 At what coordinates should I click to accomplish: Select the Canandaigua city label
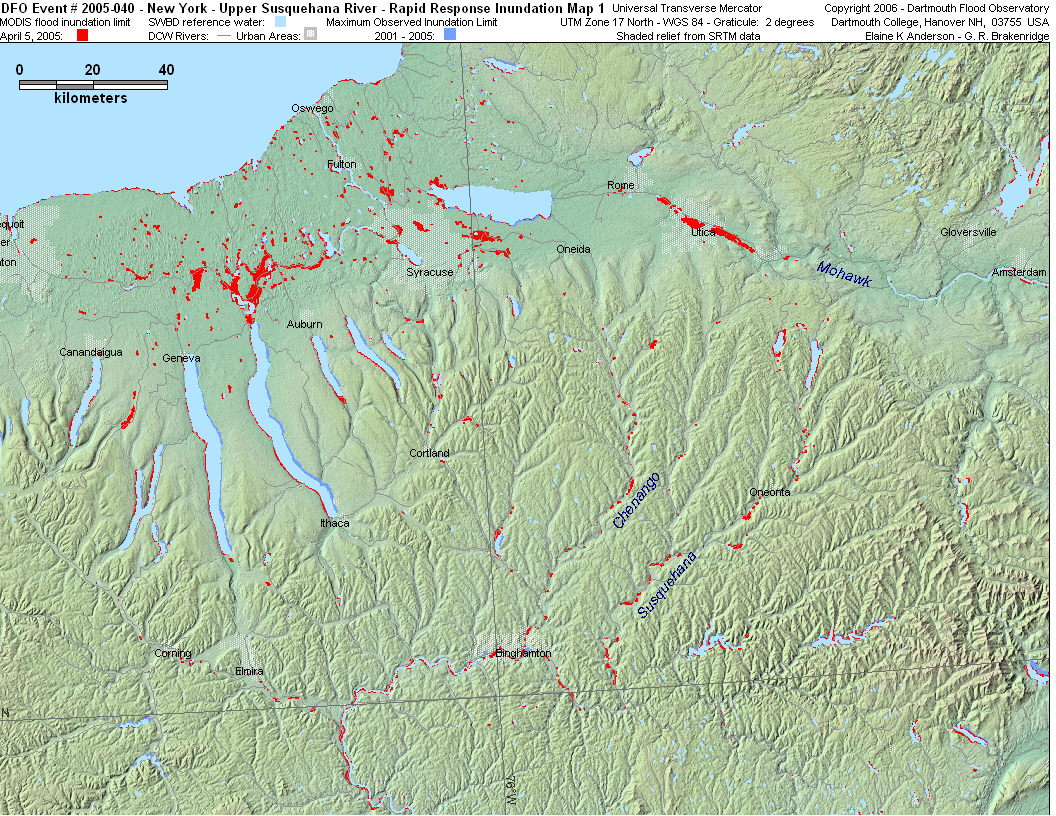[91, 352]
